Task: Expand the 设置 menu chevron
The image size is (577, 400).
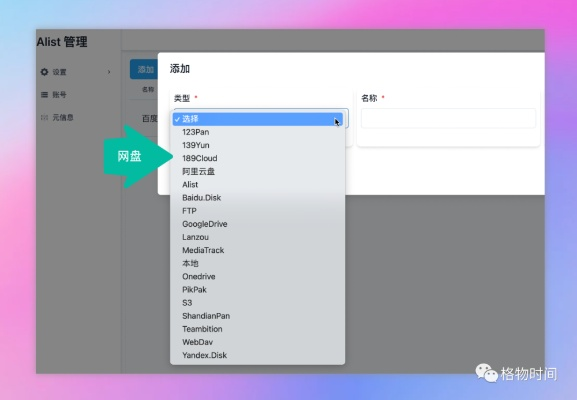Action: click(109, 72)
